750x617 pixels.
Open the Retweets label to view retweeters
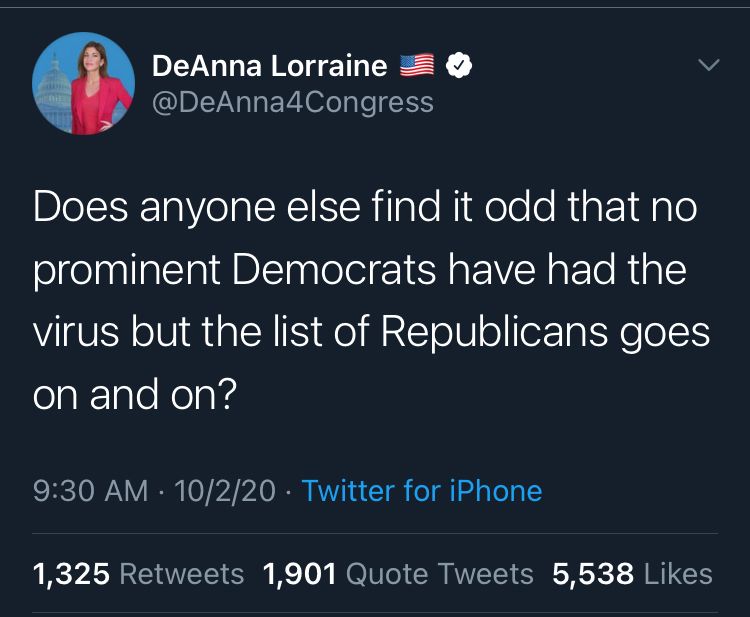point(182,574)
